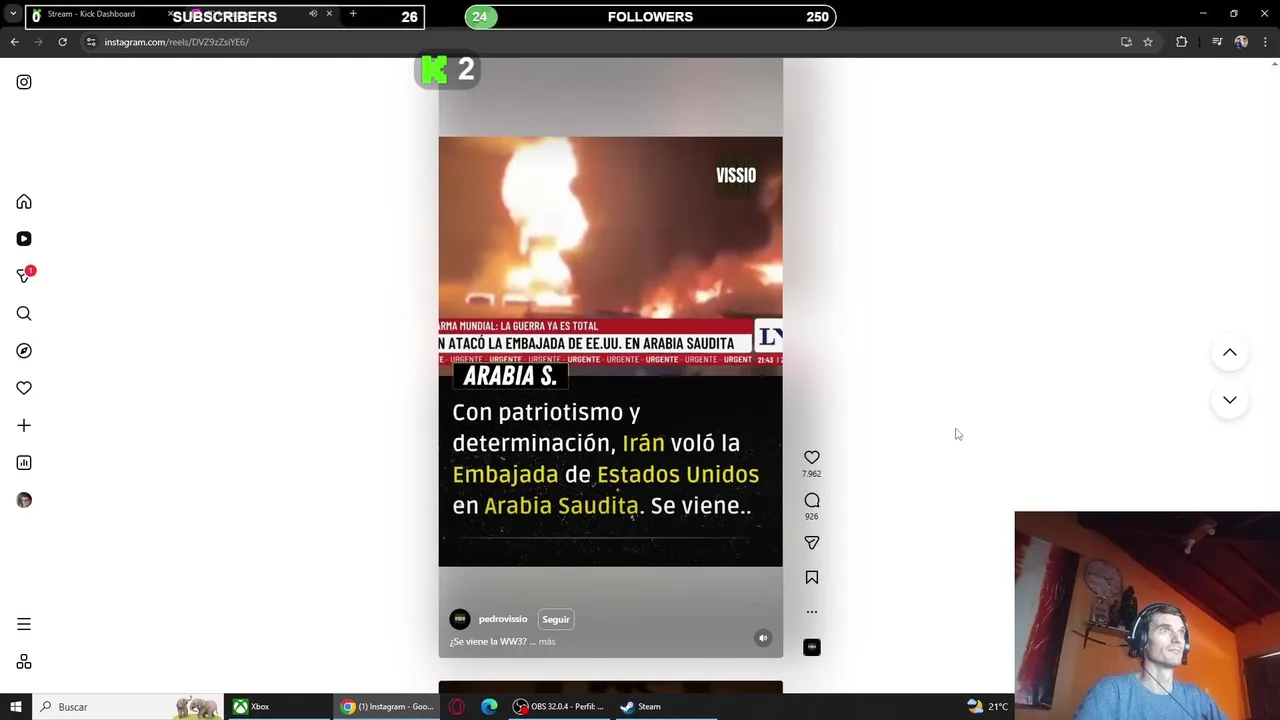Like the reel with heart icon

[812, 457]
